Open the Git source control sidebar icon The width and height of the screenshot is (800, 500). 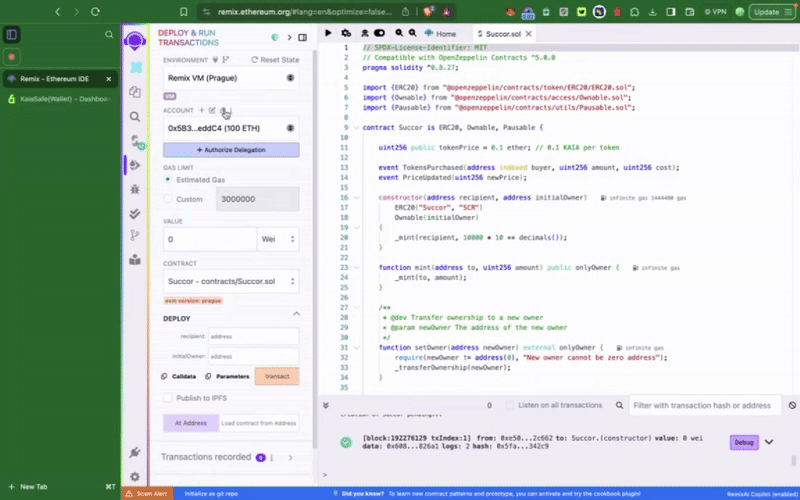pyautogui.click(x=135, y=235)
